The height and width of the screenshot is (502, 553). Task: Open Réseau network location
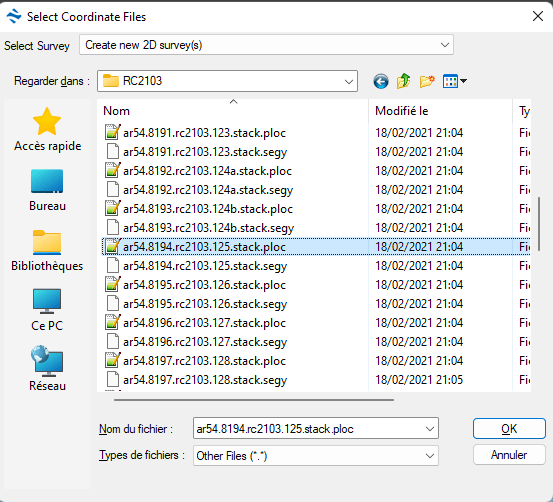coord(47,368)
